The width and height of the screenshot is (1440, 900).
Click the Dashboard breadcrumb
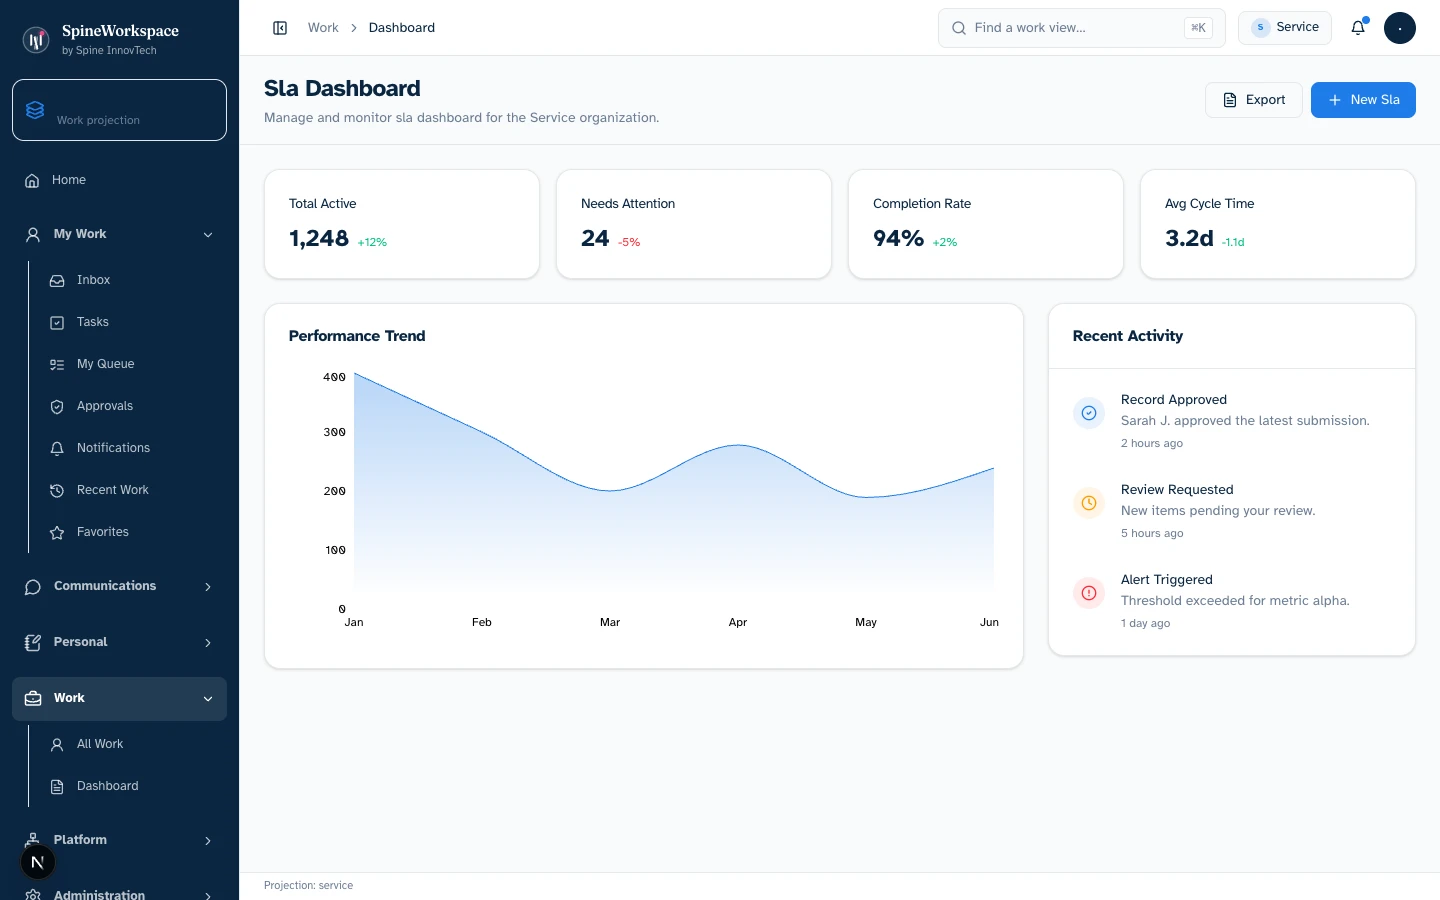[402, 28]
